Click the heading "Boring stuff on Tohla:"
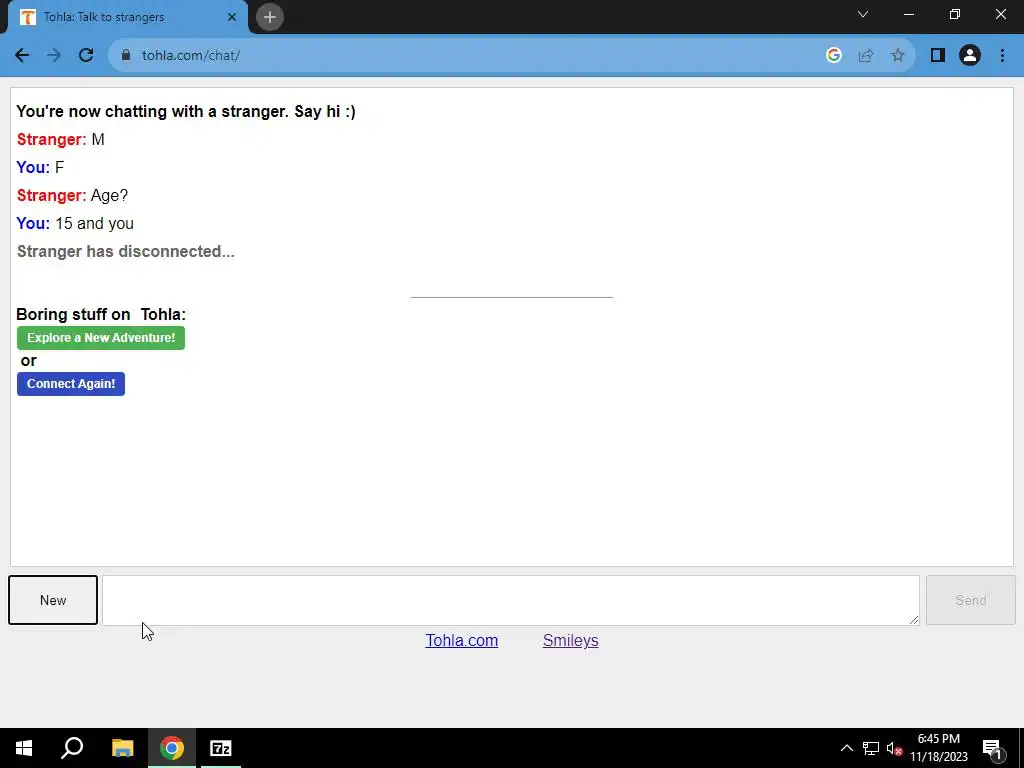The height and width of the screenshot is (768, 1024). click(x=101, y=314)
